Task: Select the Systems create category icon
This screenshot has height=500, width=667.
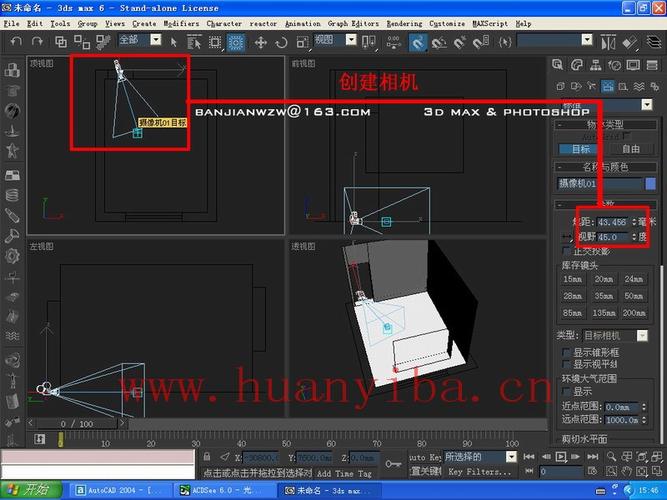Action: [x=655, y=86]
